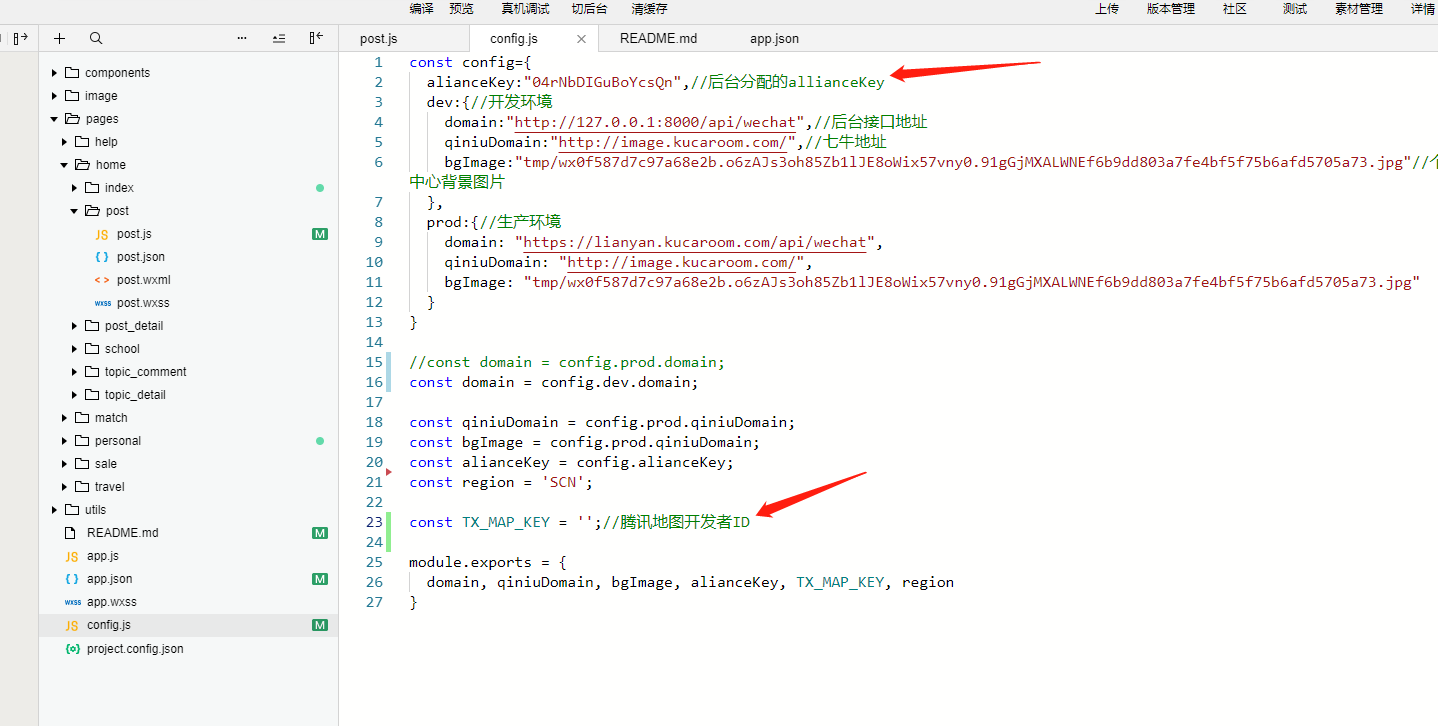
Task: Open project.config.json file
Action: coord(135,649)
